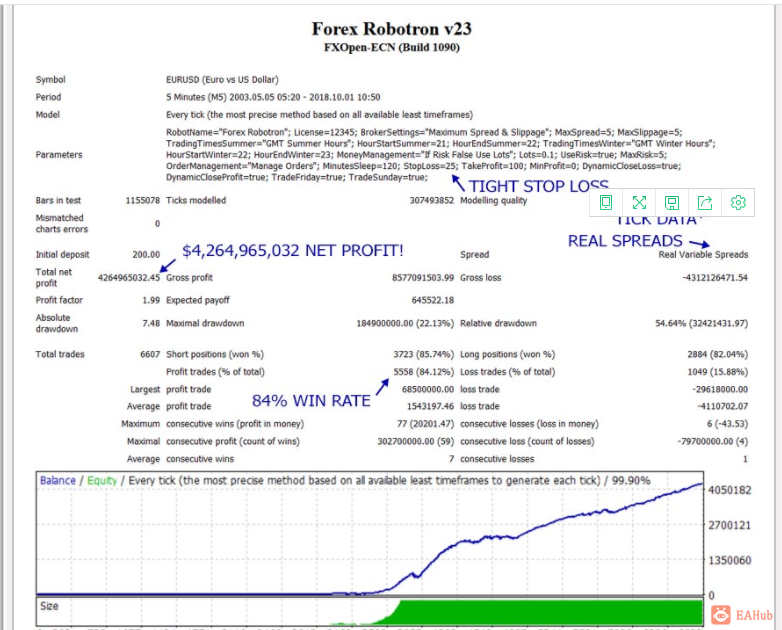
Task: Click the "Ticks modelled" value 307493852
Action: click(431, 201)
